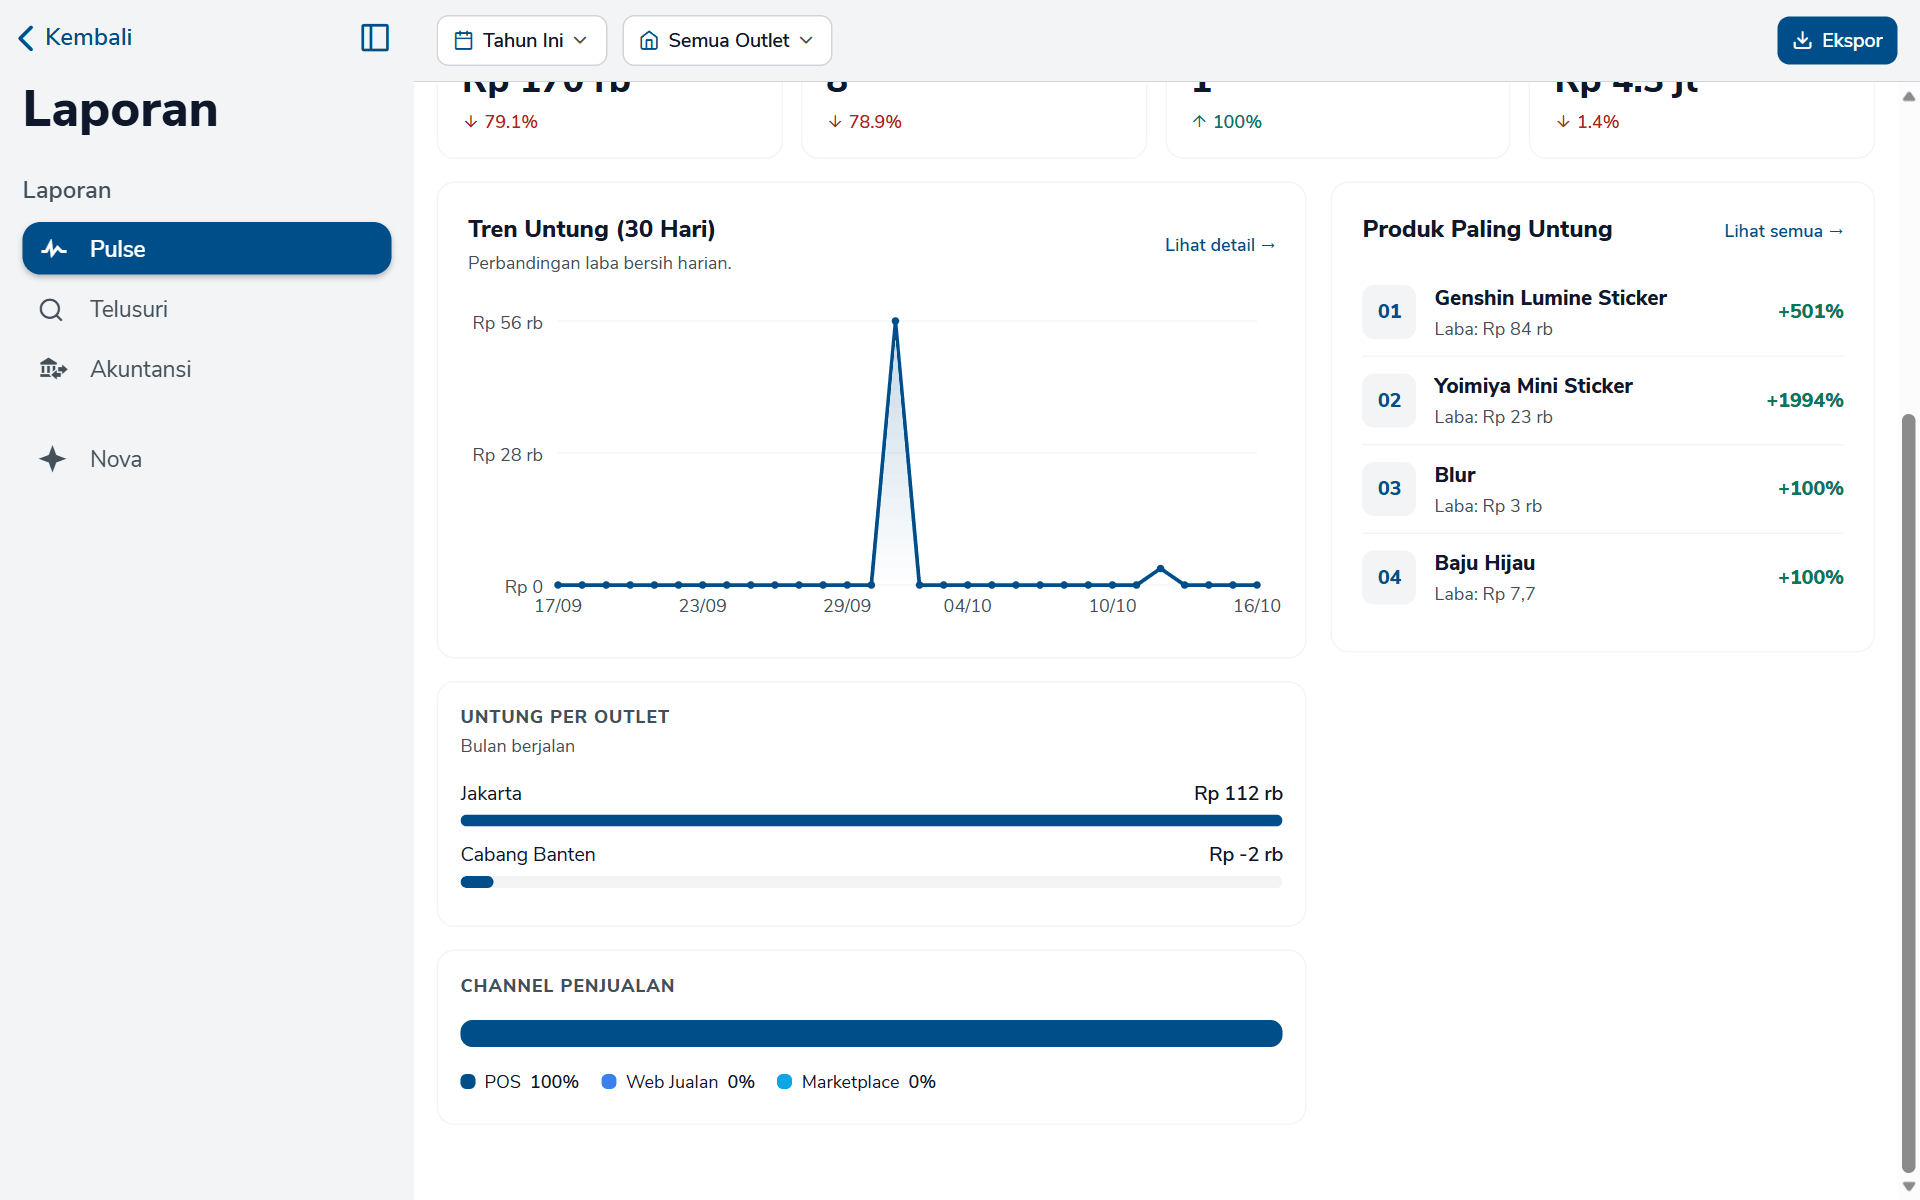
Task: Click the Pulse heartbeat icon
Action: [x=54, y=249]
